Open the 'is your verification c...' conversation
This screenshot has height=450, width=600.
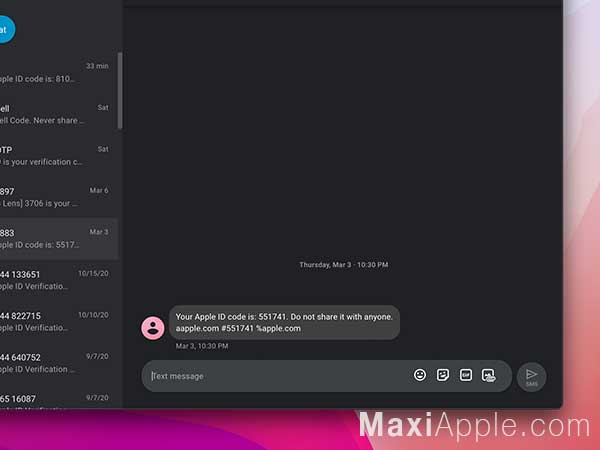(x=57, y=155)
